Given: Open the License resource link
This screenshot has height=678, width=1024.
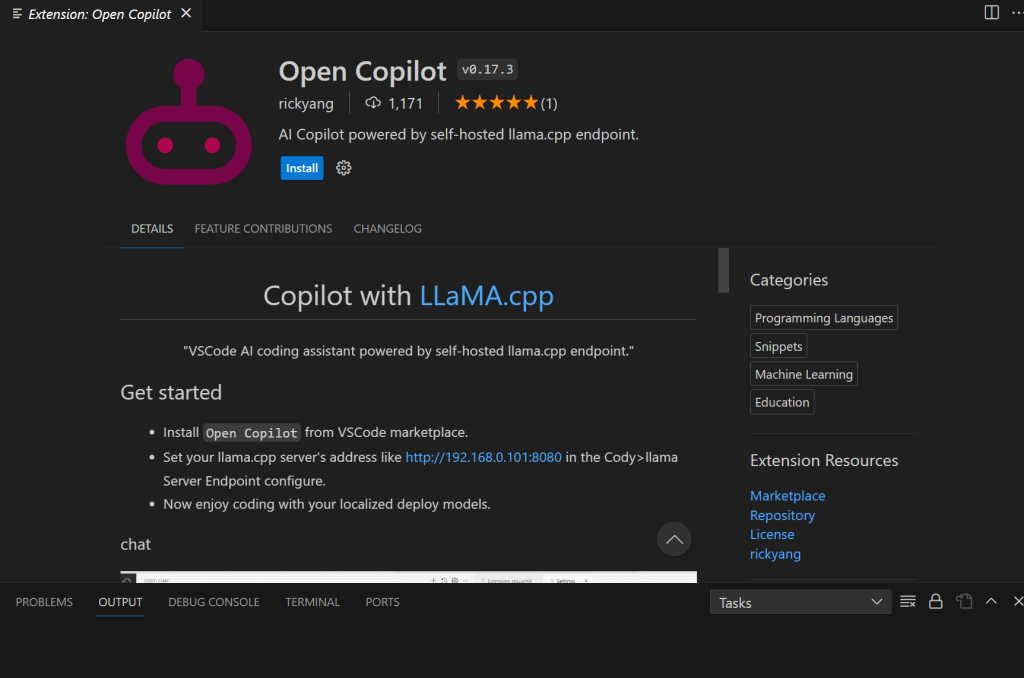Looking at the screenshot, I should pos(772,534).
